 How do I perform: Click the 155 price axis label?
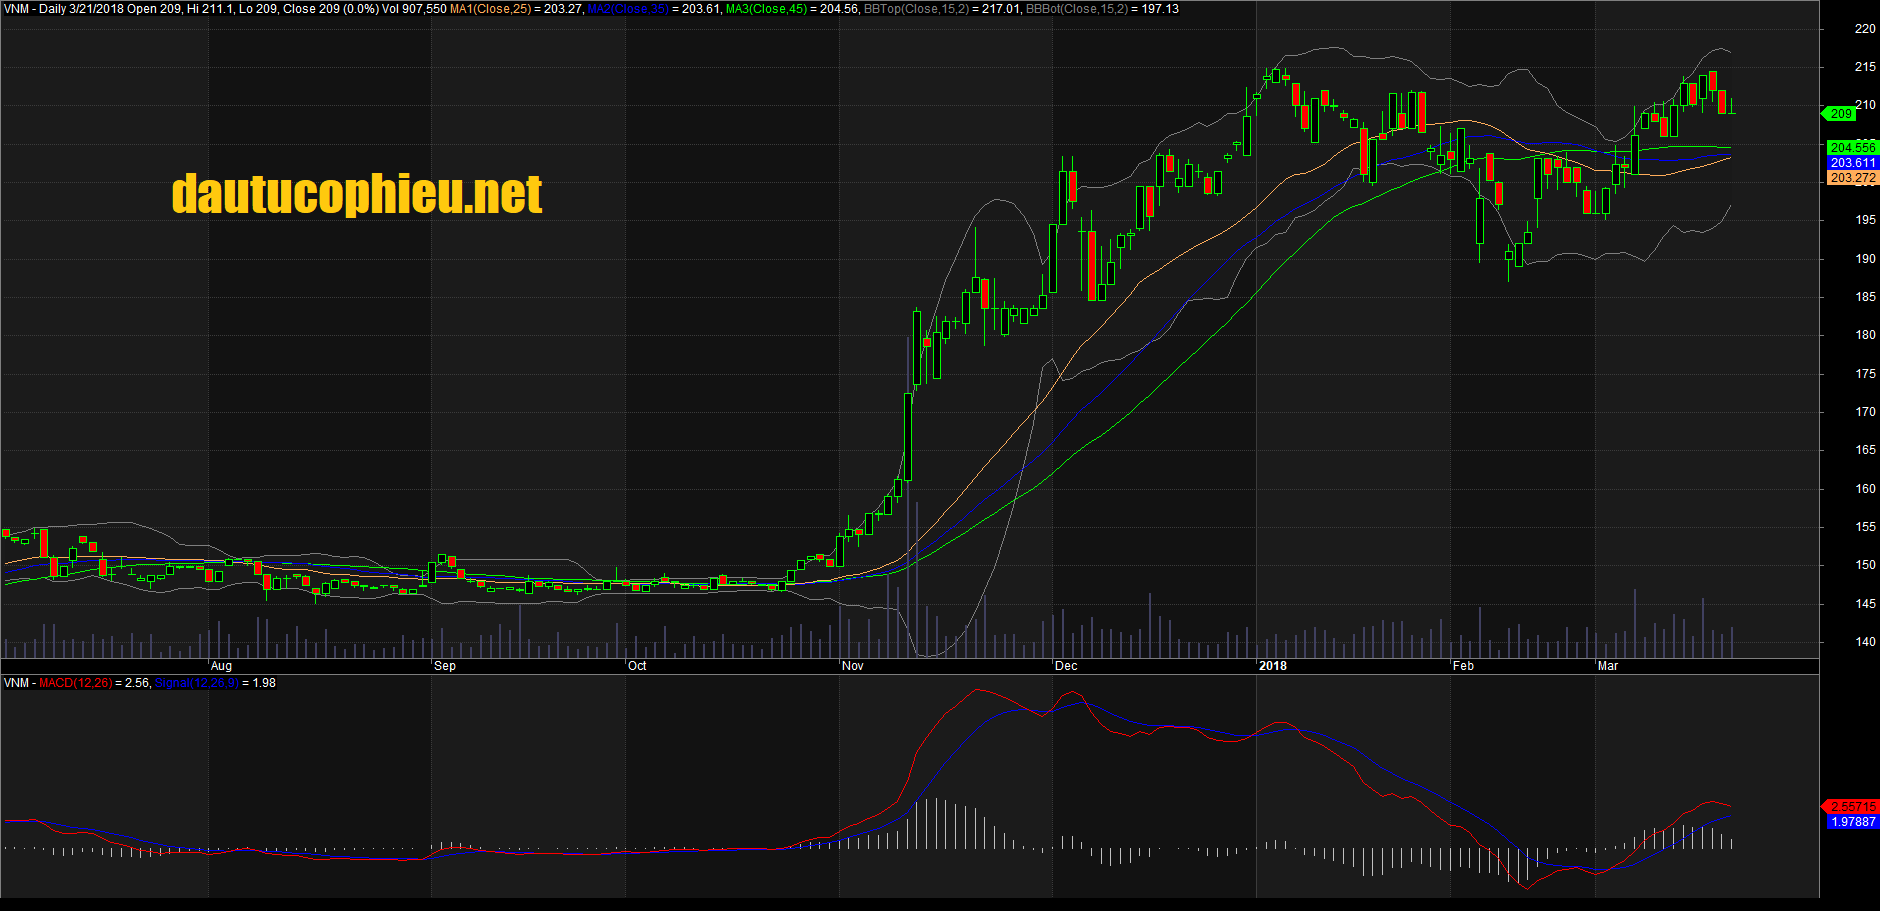pos(1865,527)
